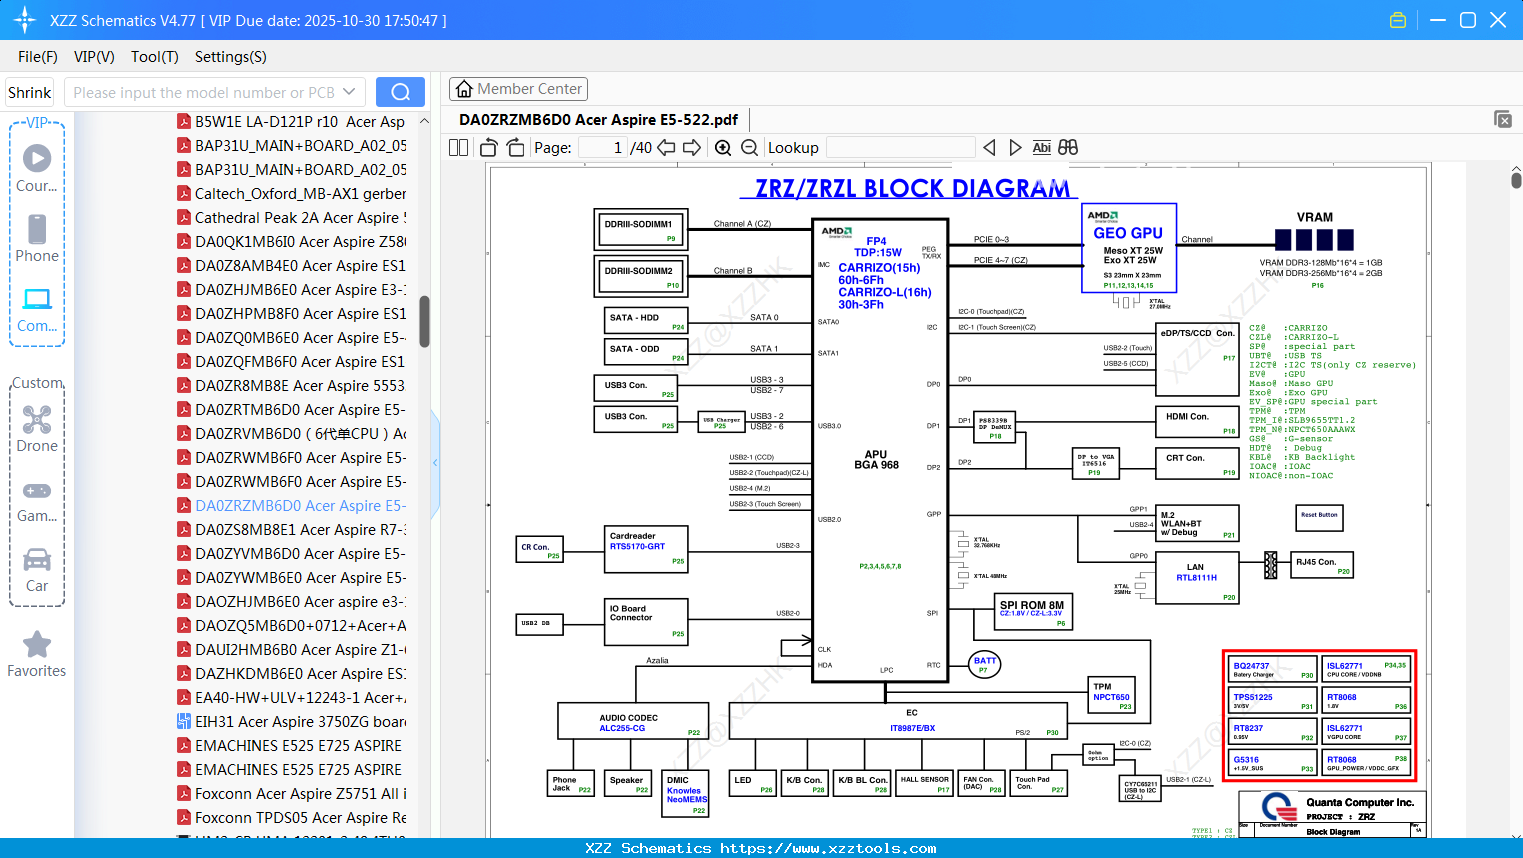
Task: Zoom in on the schematic
Action: click(723, 148)
